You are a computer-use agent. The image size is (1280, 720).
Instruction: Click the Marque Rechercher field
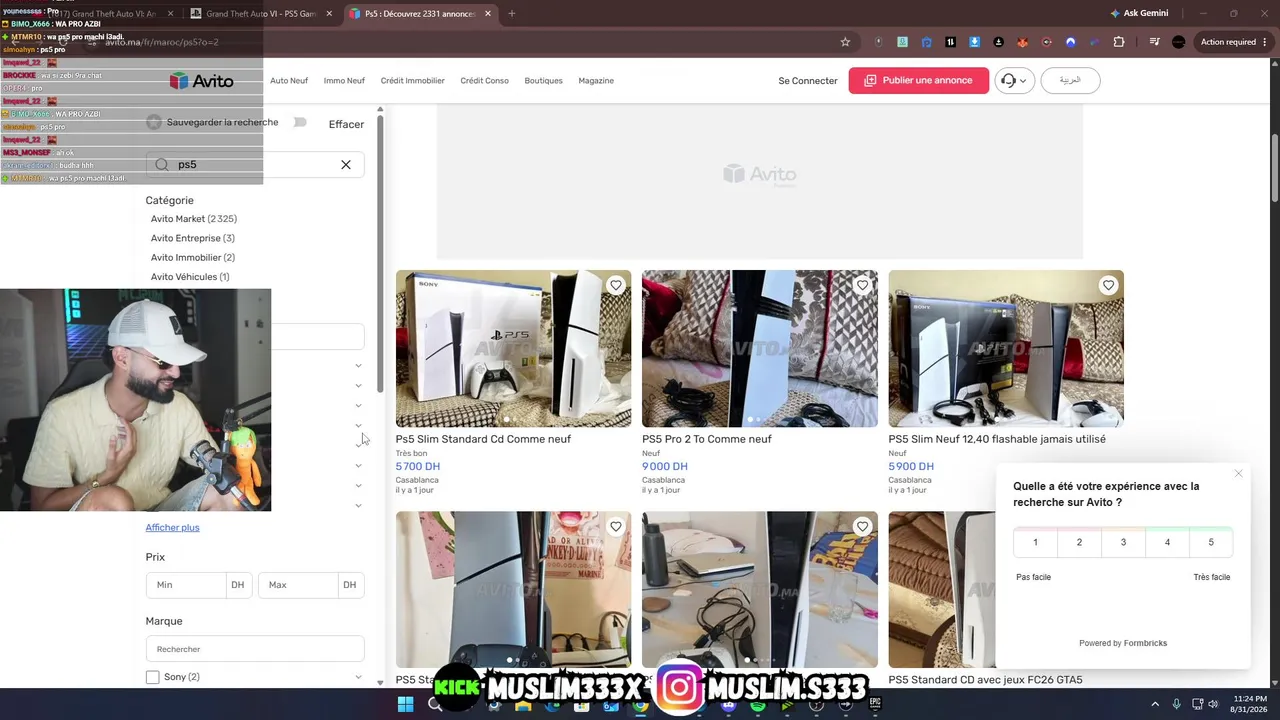tap(255, 649)
